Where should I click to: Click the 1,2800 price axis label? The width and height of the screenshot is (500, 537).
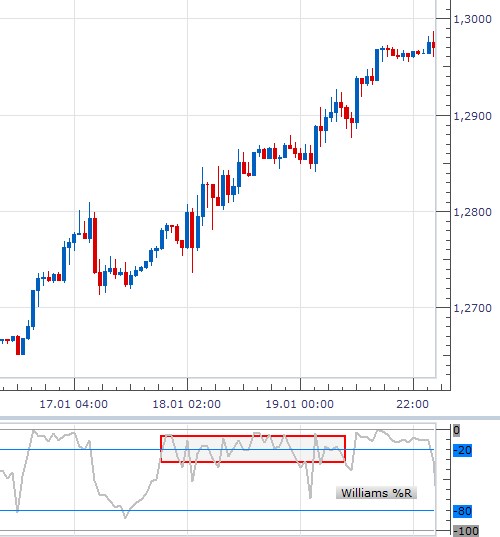473,212
